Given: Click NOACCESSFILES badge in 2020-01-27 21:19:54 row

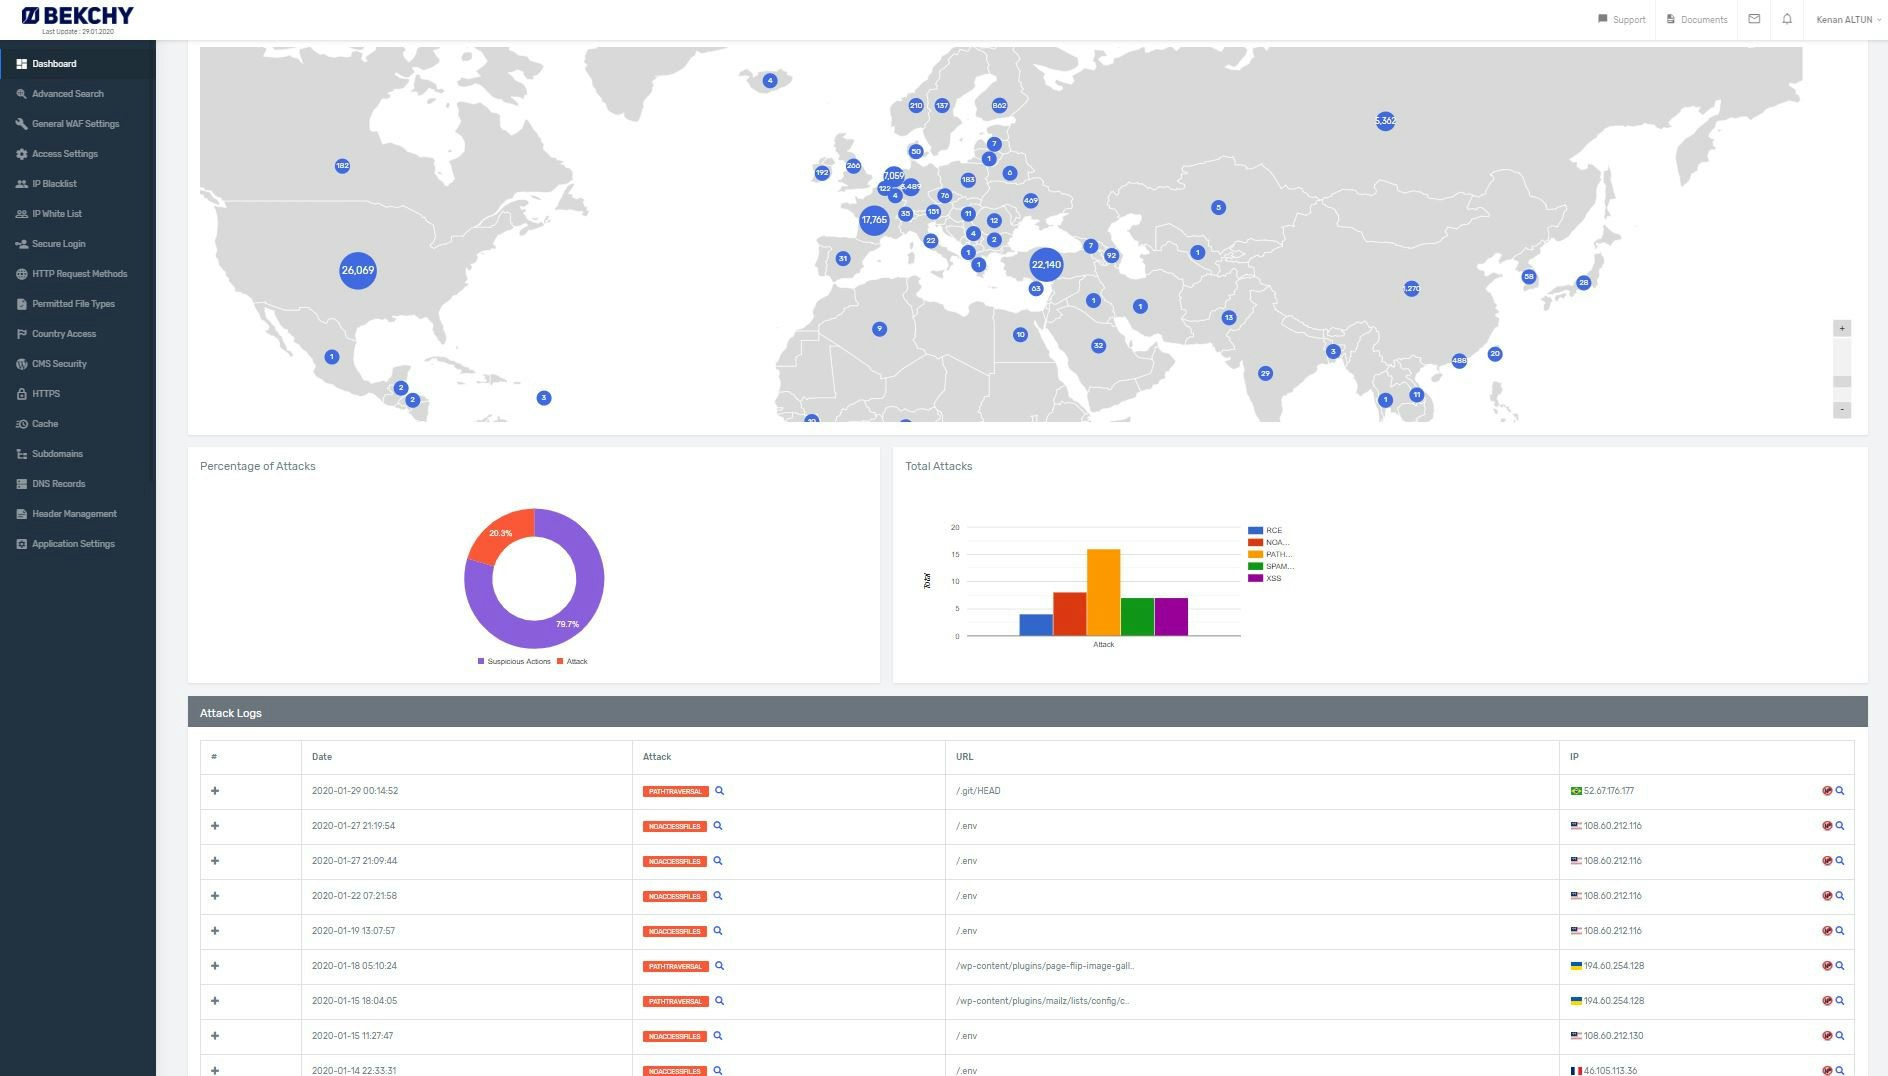Looking at the screenshot, I should click(675, 827).
